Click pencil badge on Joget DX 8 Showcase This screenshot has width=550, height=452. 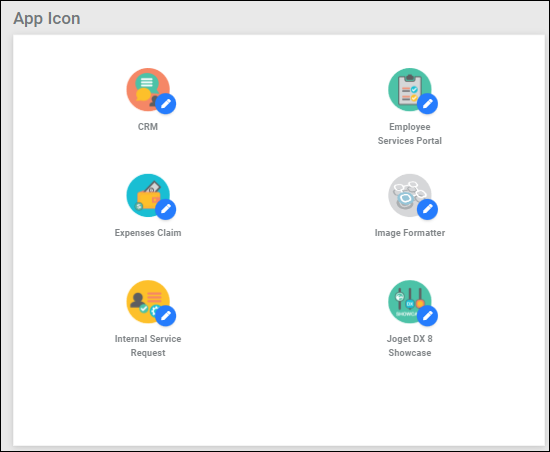click(x=427, y=316)
